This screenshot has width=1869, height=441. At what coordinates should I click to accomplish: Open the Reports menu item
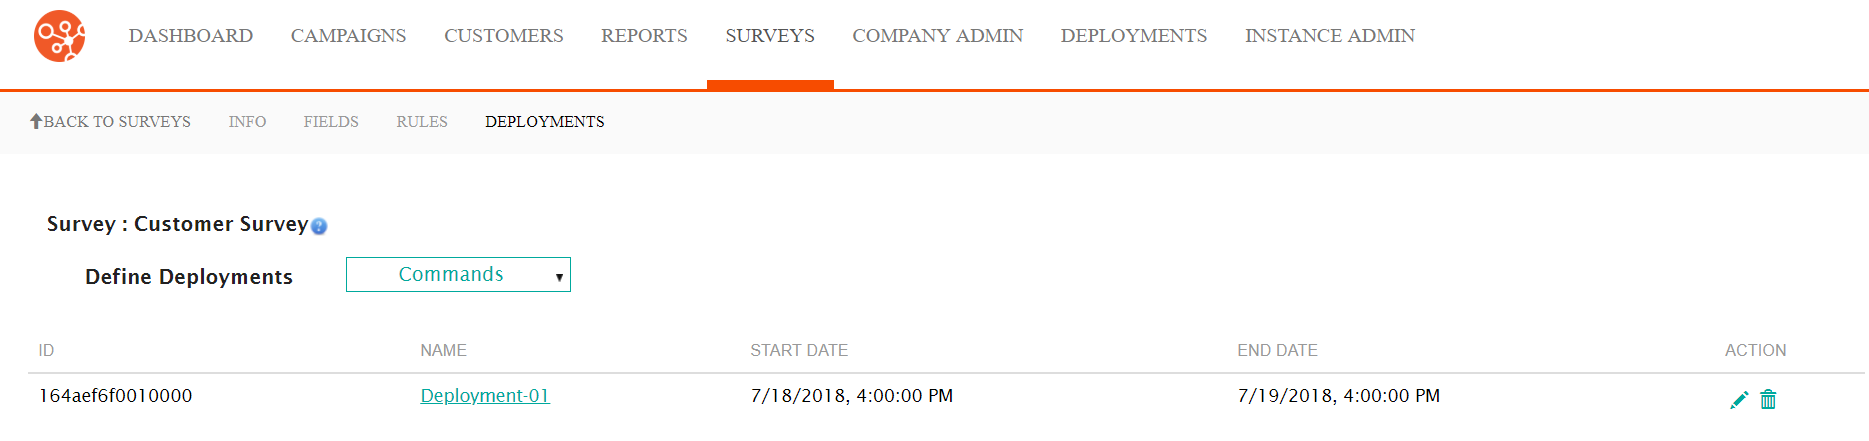point(644,36)
